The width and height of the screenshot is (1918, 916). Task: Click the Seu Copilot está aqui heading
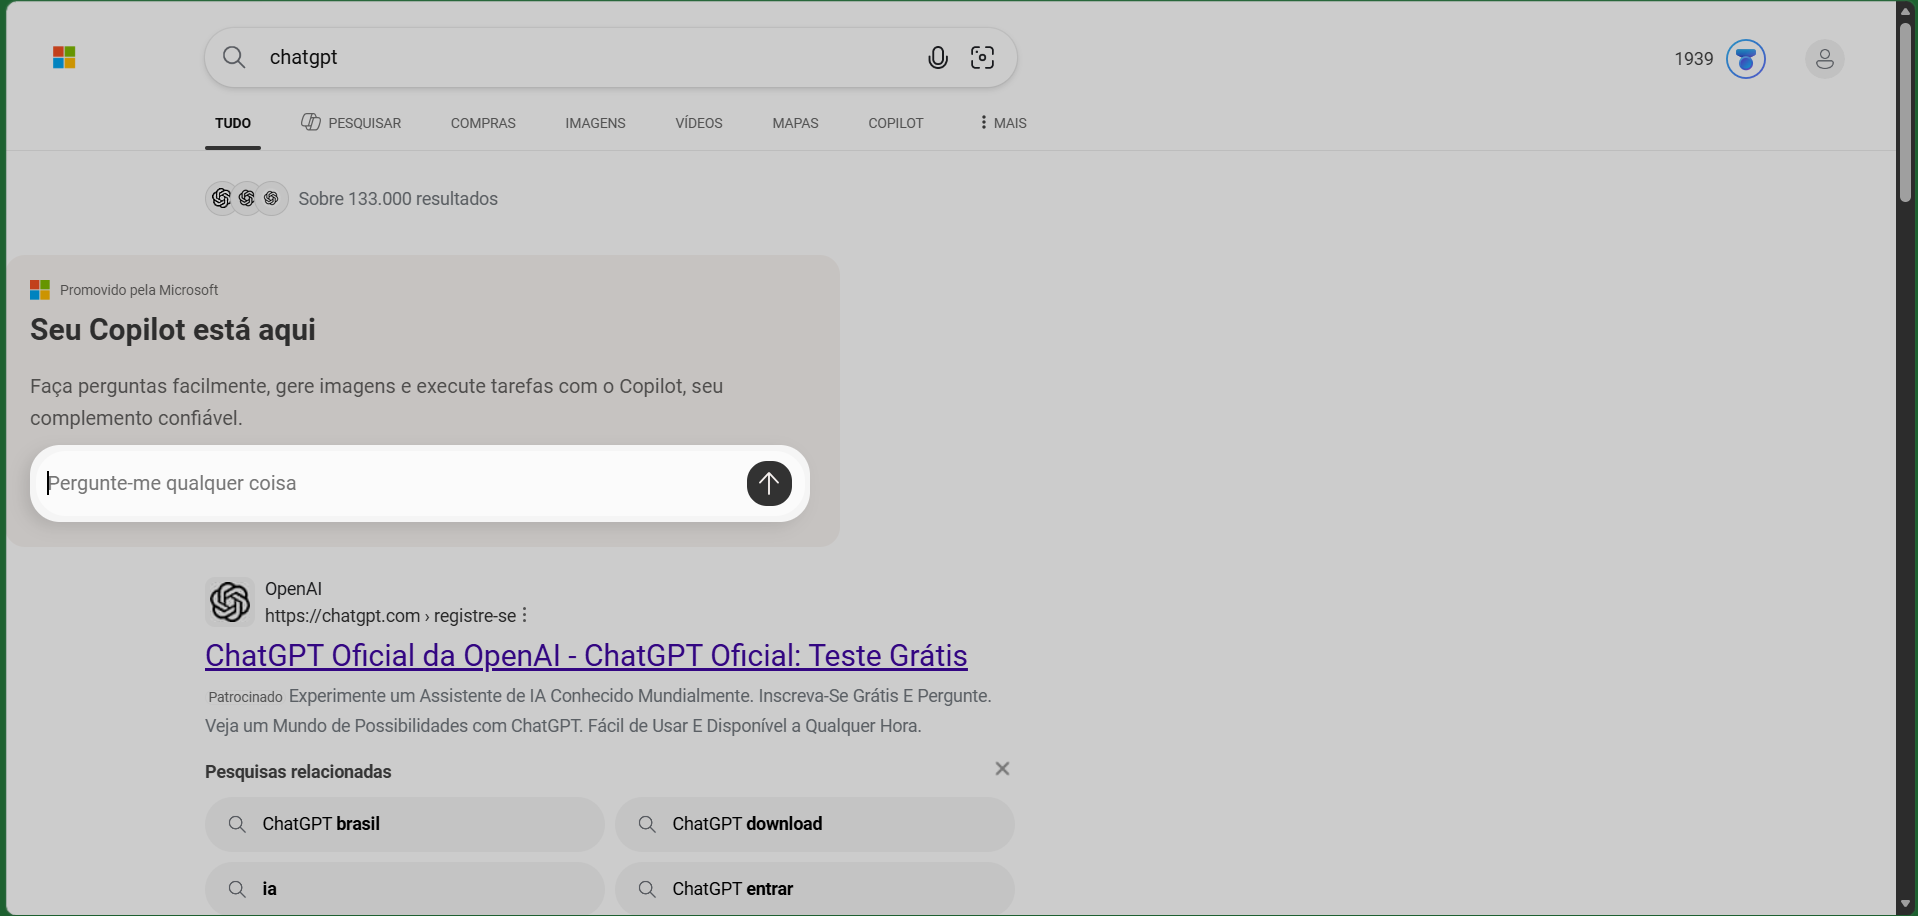coord(173,330)
